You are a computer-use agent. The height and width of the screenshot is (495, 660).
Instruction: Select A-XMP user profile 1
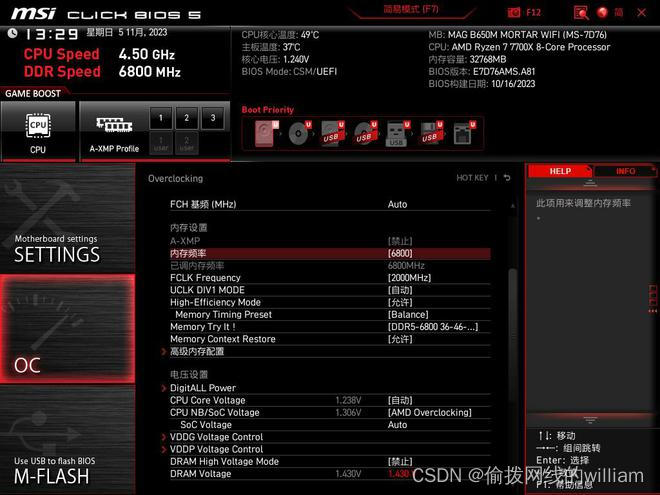[160, 143]
